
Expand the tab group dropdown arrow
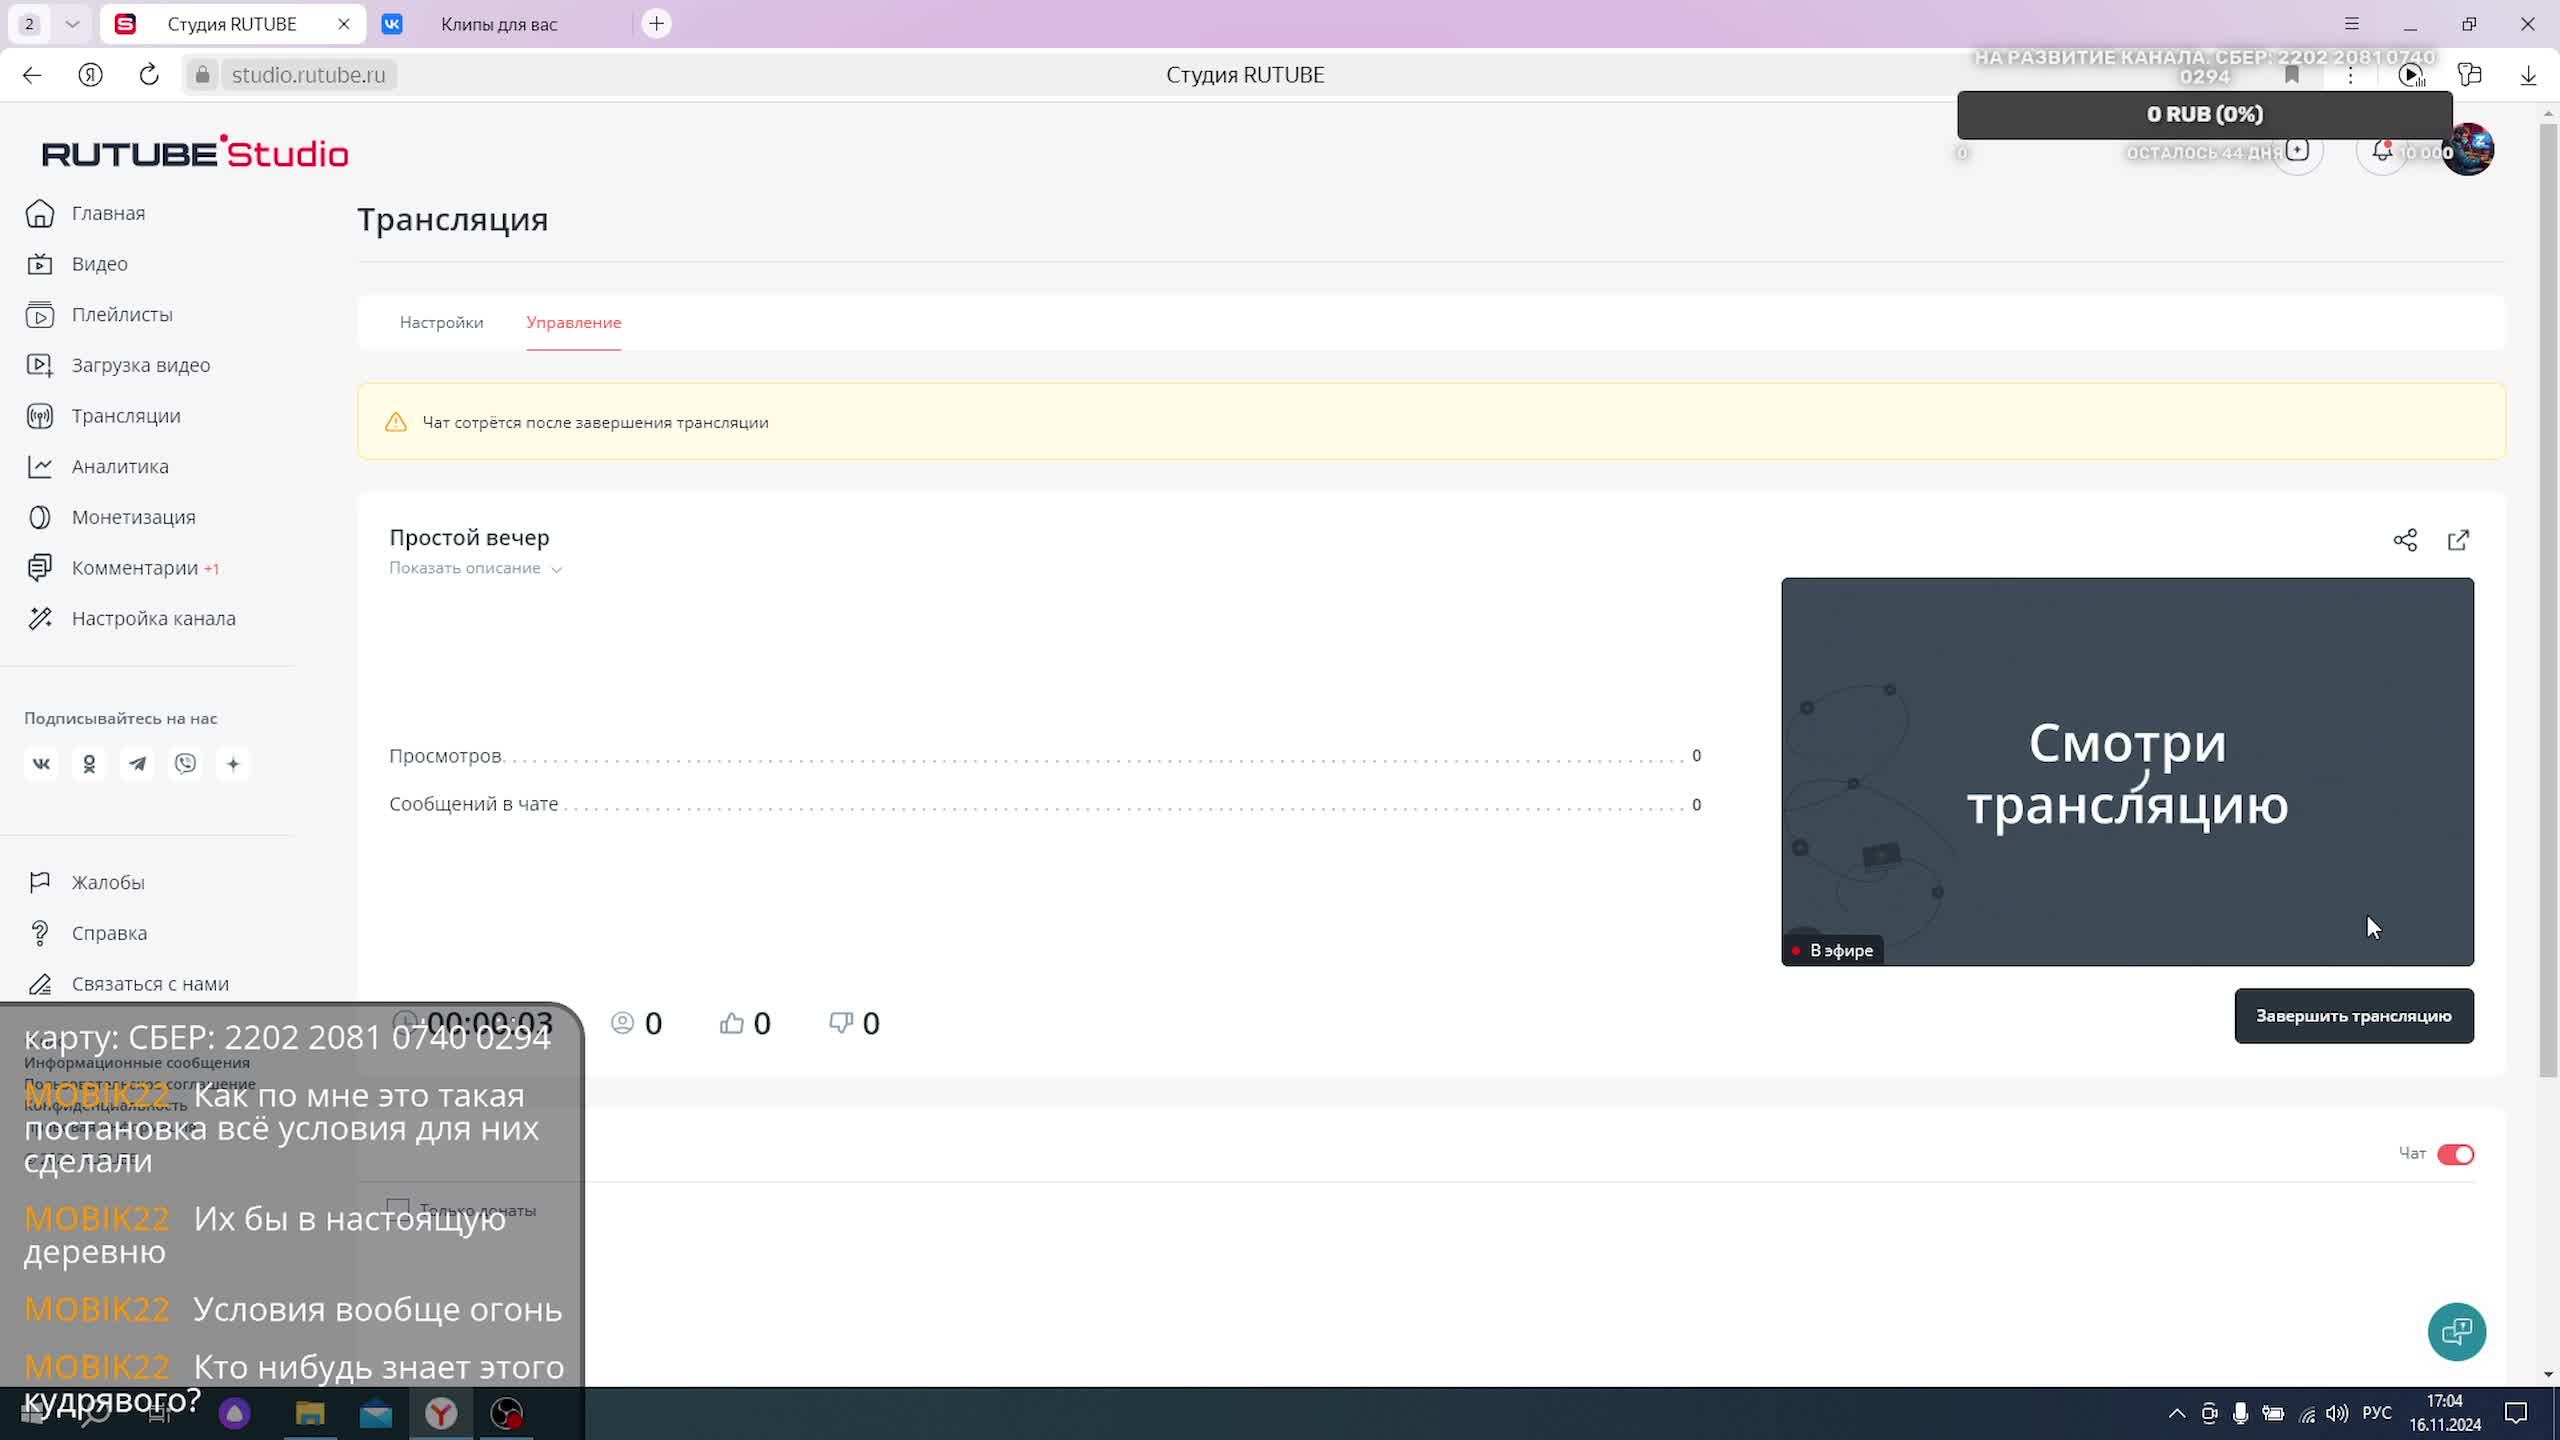tap(72, 24)
